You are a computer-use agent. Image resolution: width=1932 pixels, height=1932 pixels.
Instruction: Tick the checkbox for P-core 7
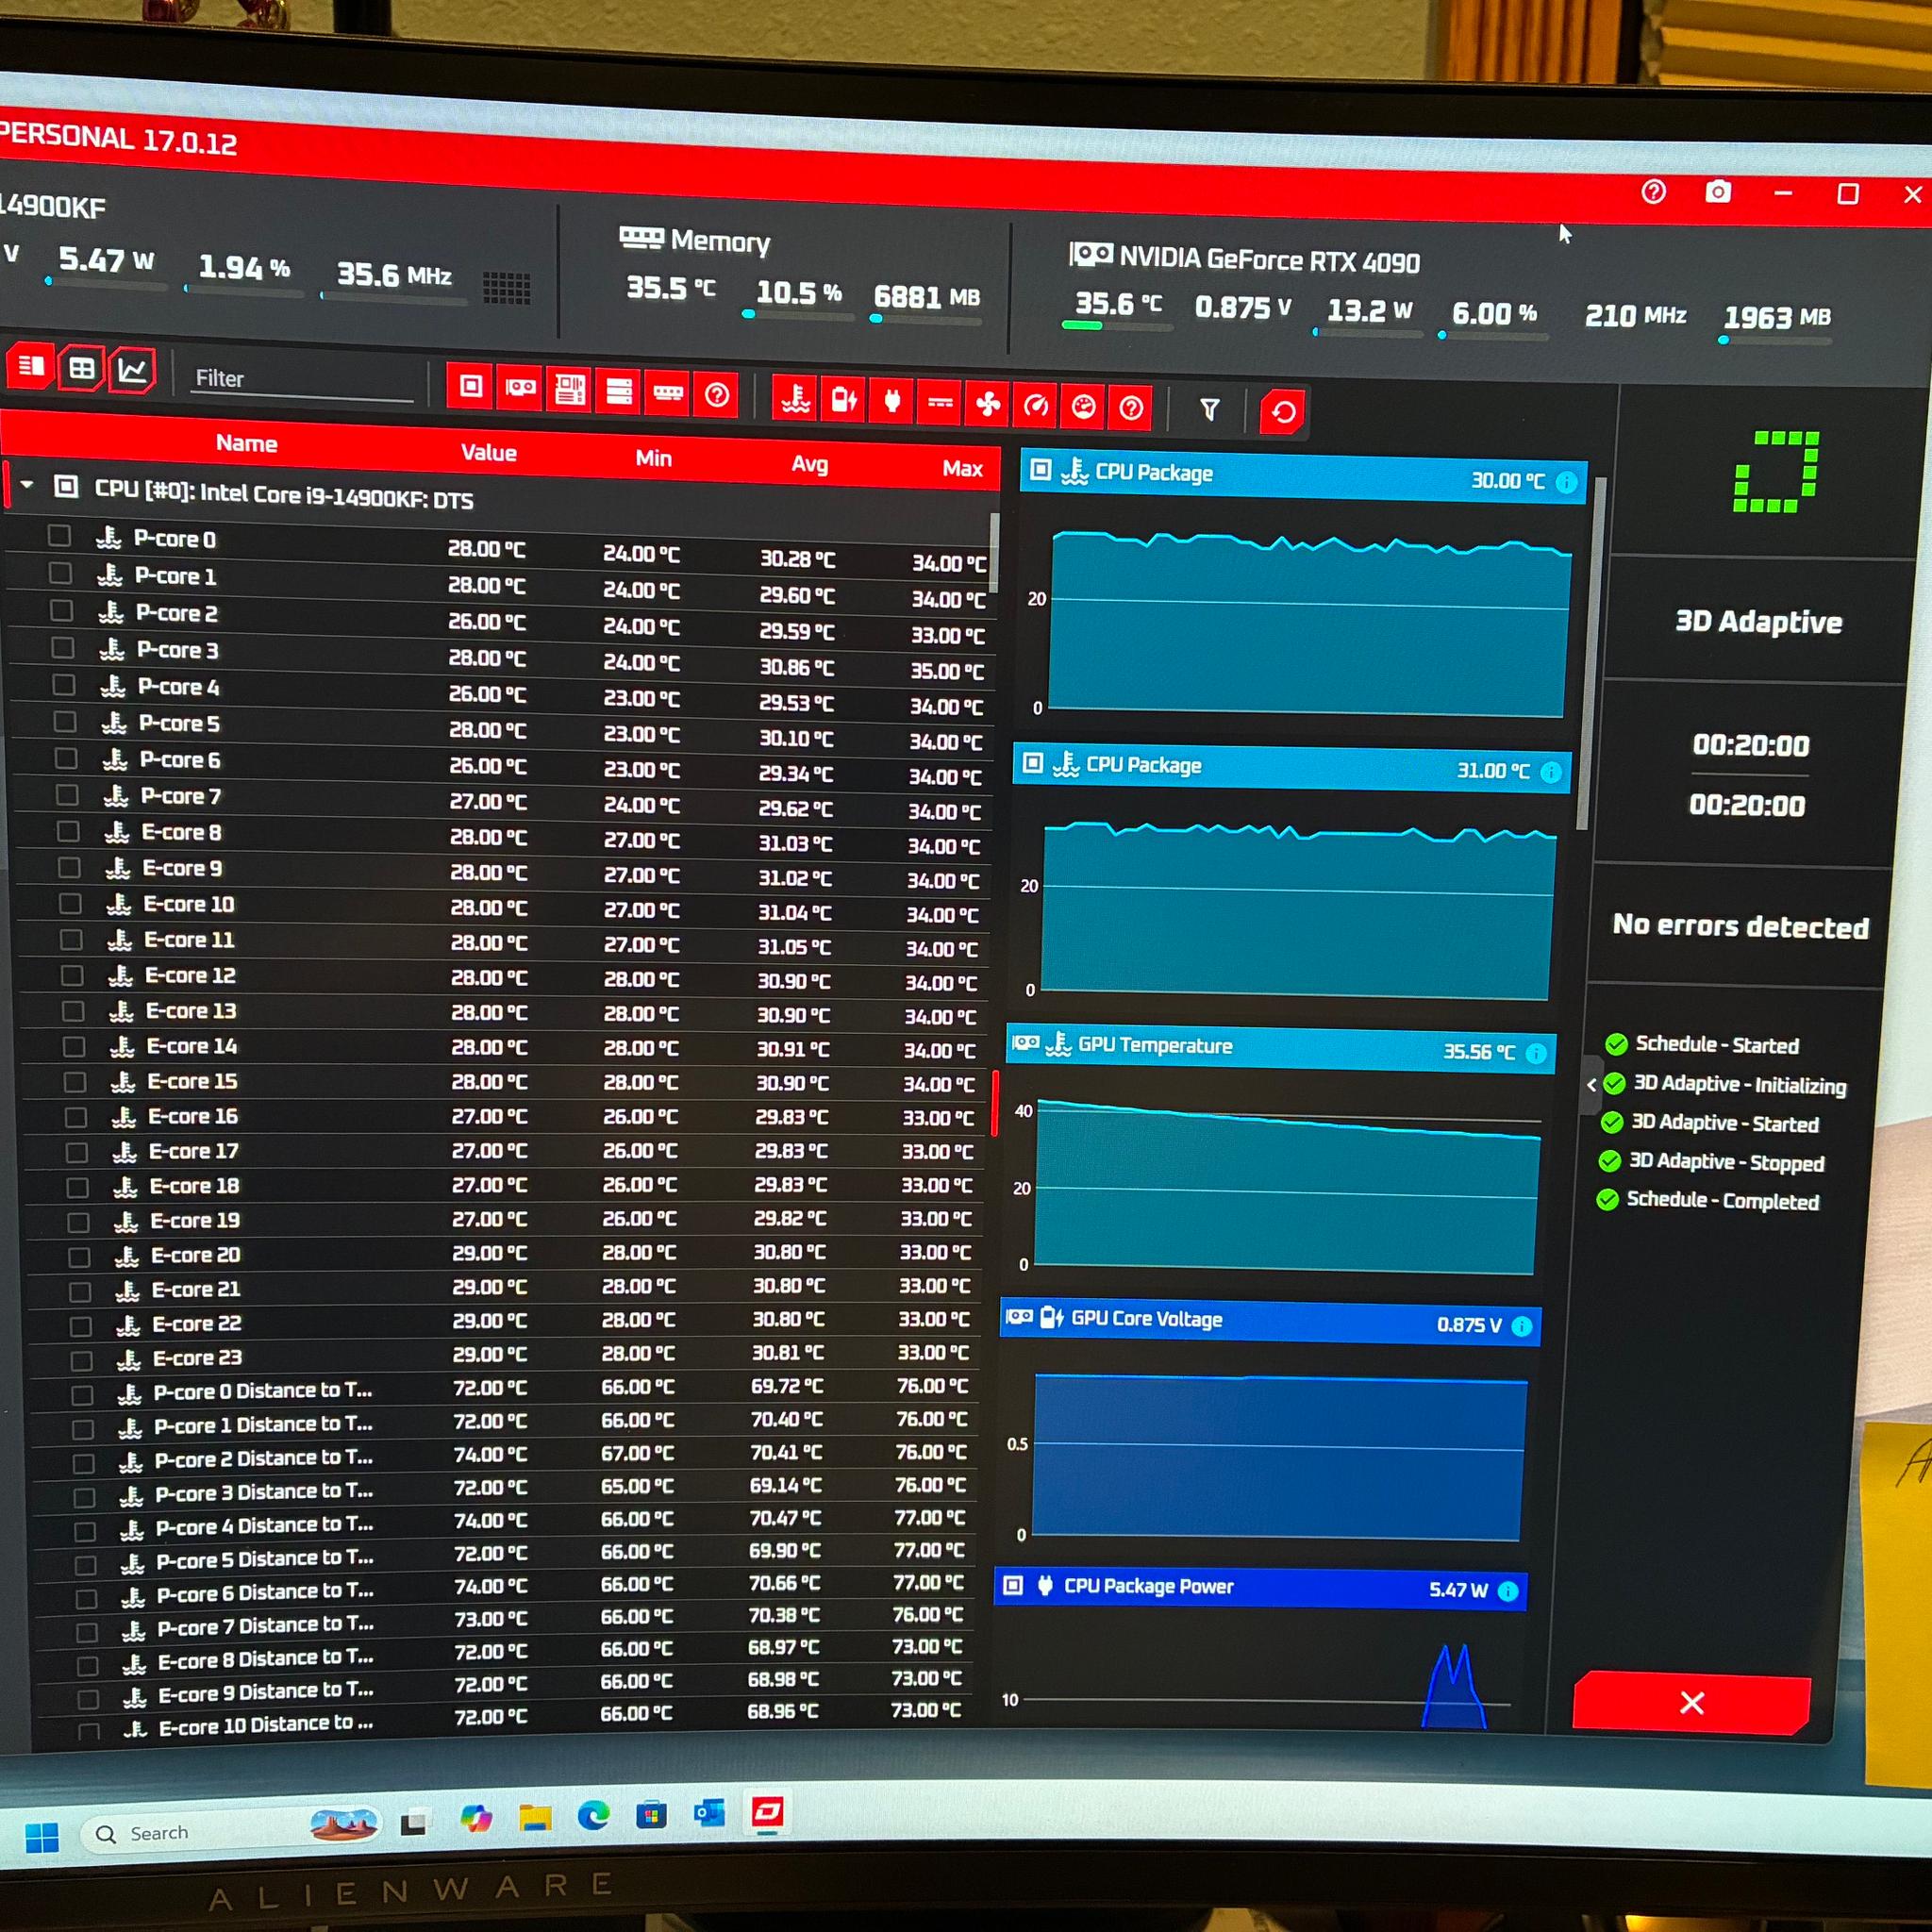tap(67, 795)
